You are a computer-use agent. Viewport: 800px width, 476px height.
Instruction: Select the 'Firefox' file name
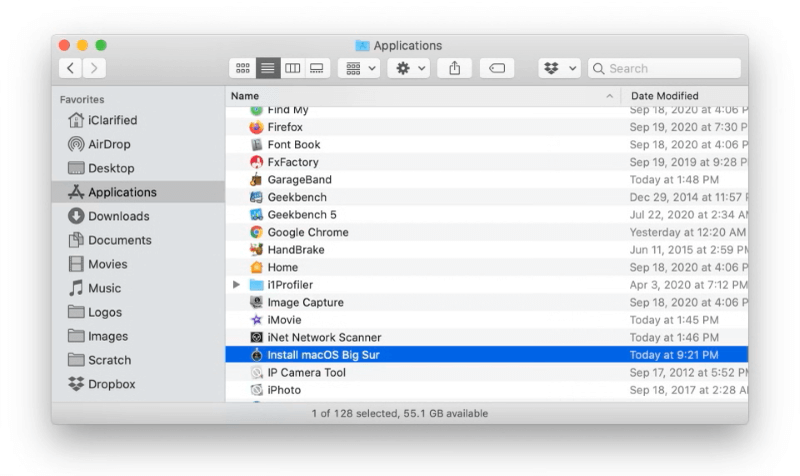(285, 127)
